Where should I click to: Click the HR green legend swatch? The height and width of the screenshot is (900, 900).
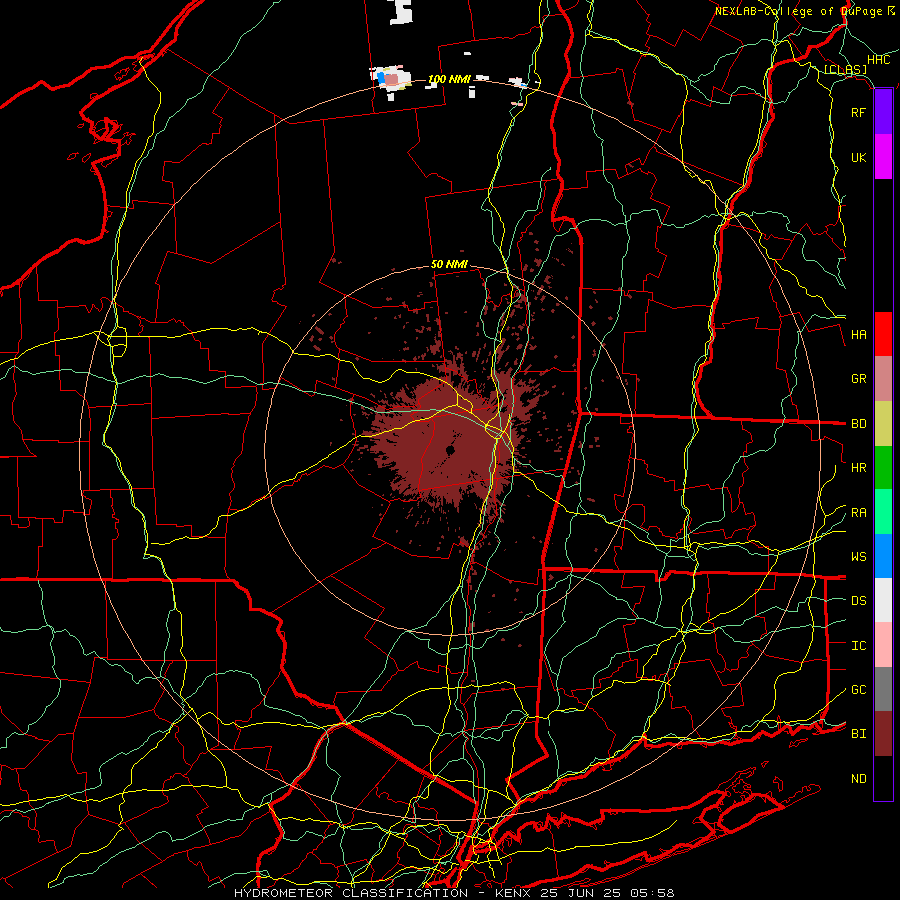click(x=883, y=467)
